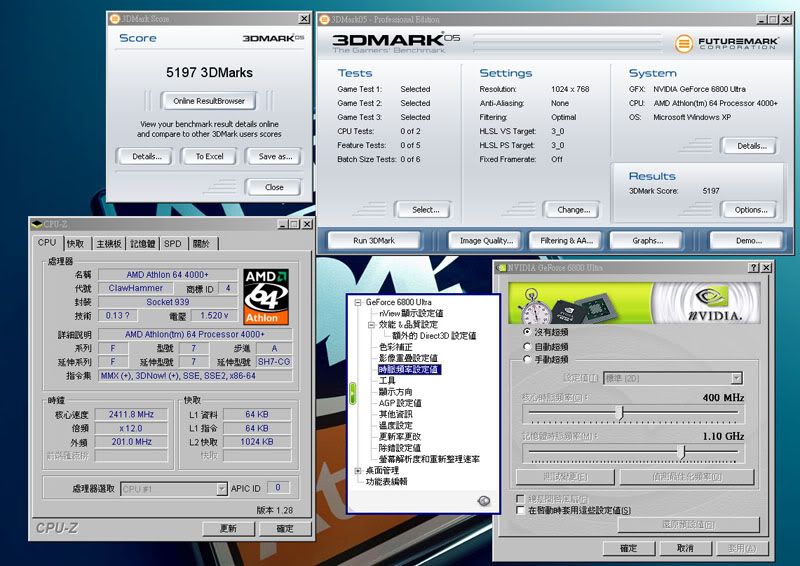Switch to the 快取 tab in CPU-Z

[76, 244]
